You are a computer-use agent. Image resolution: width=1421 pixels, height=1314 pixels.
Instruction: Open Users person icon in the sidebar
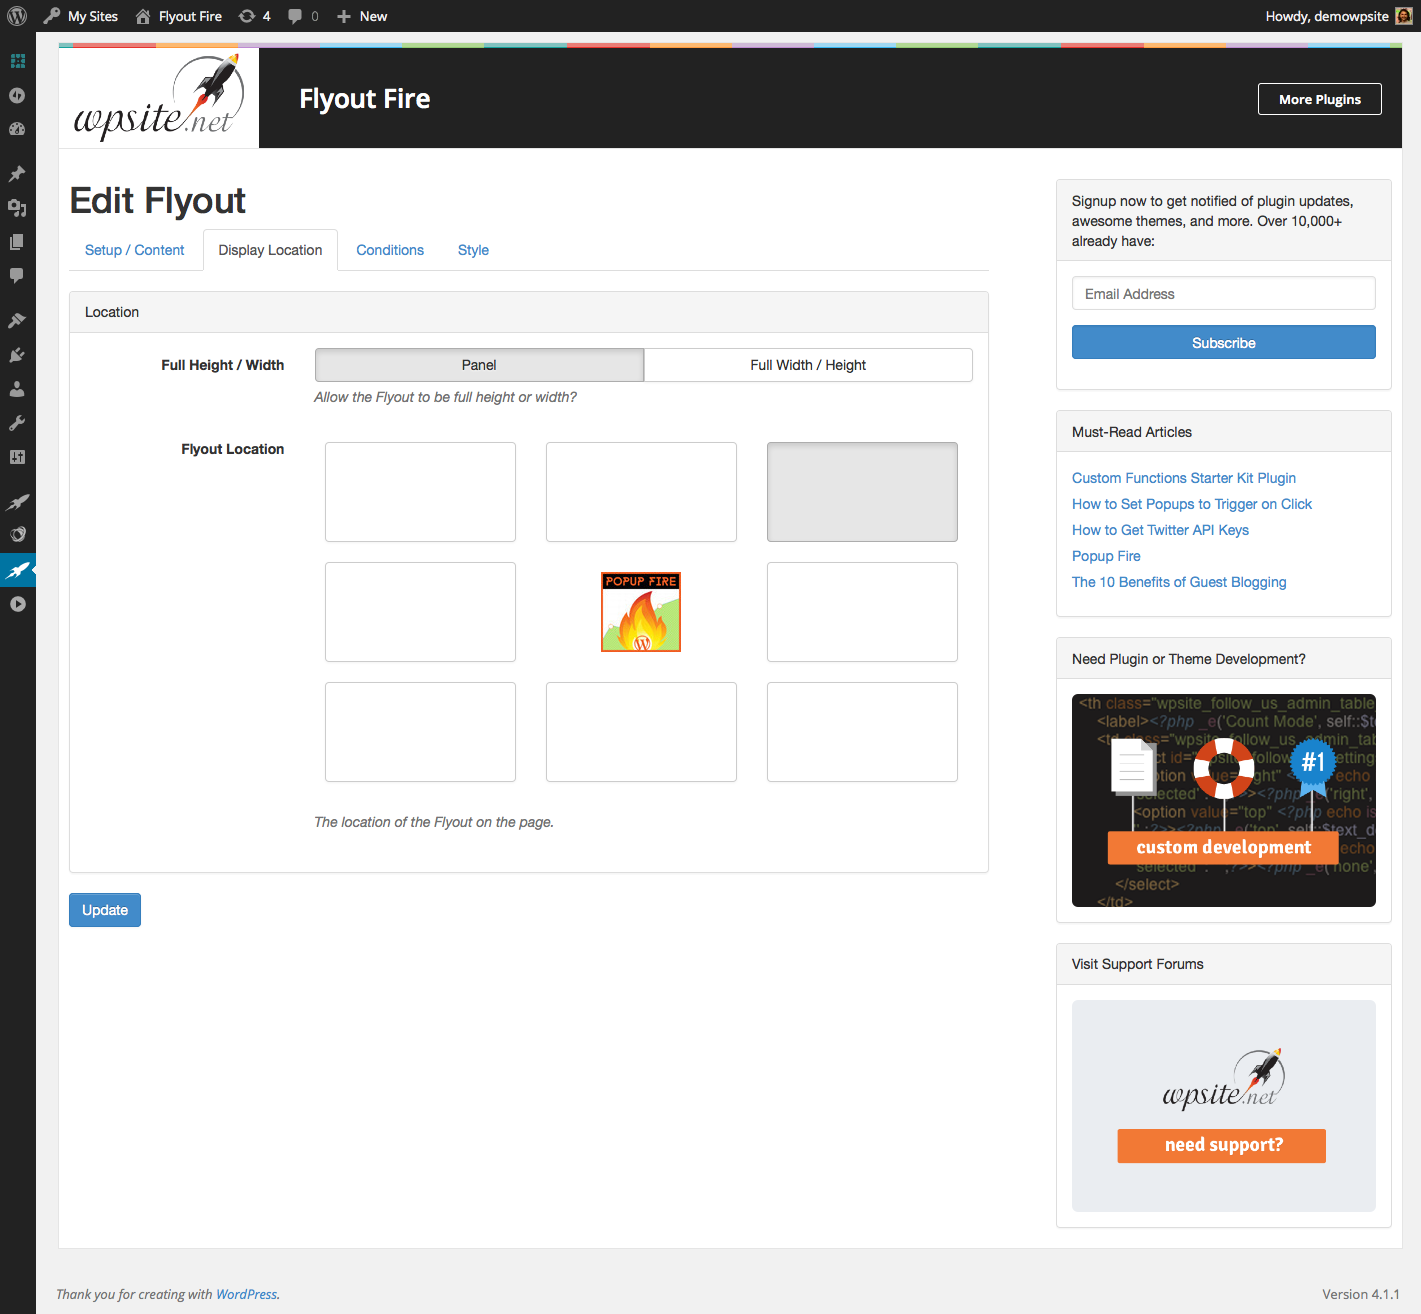point(17,389)
